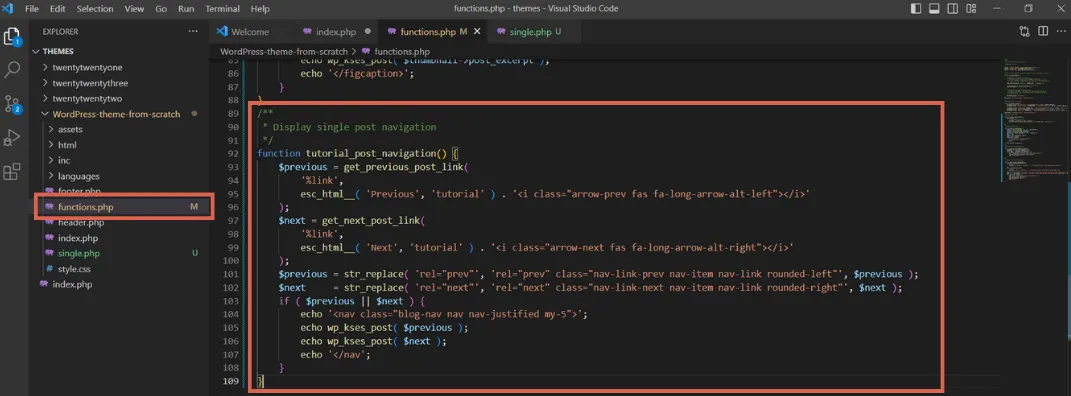Click the EXPLORER panel title
Viewport: 1071px width, 396px height.
pyautogui.click(x=60, y=31)
